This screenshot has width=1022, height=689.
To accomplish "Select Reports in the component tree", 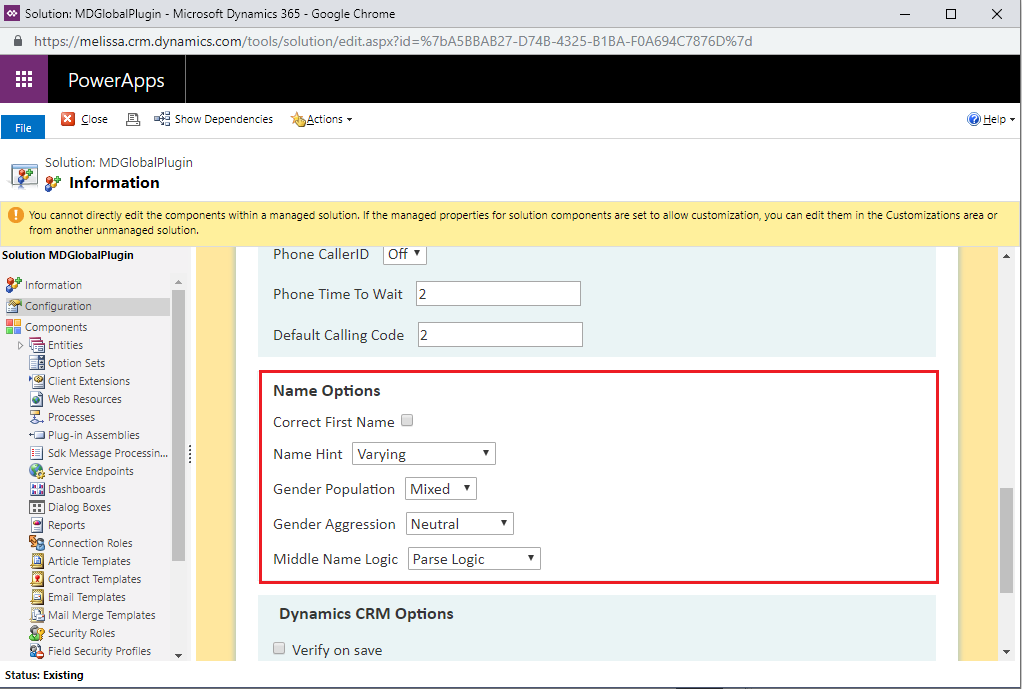I will click(x=66, y=525).
